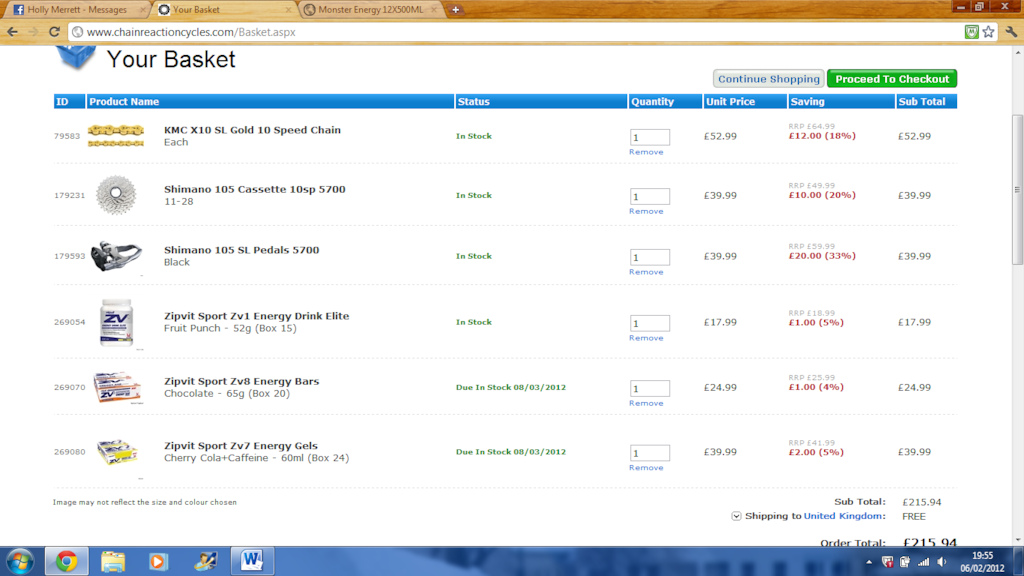Open the Chrome wrench settings menu
The image size is (1024, 576).
(1011, 32)
